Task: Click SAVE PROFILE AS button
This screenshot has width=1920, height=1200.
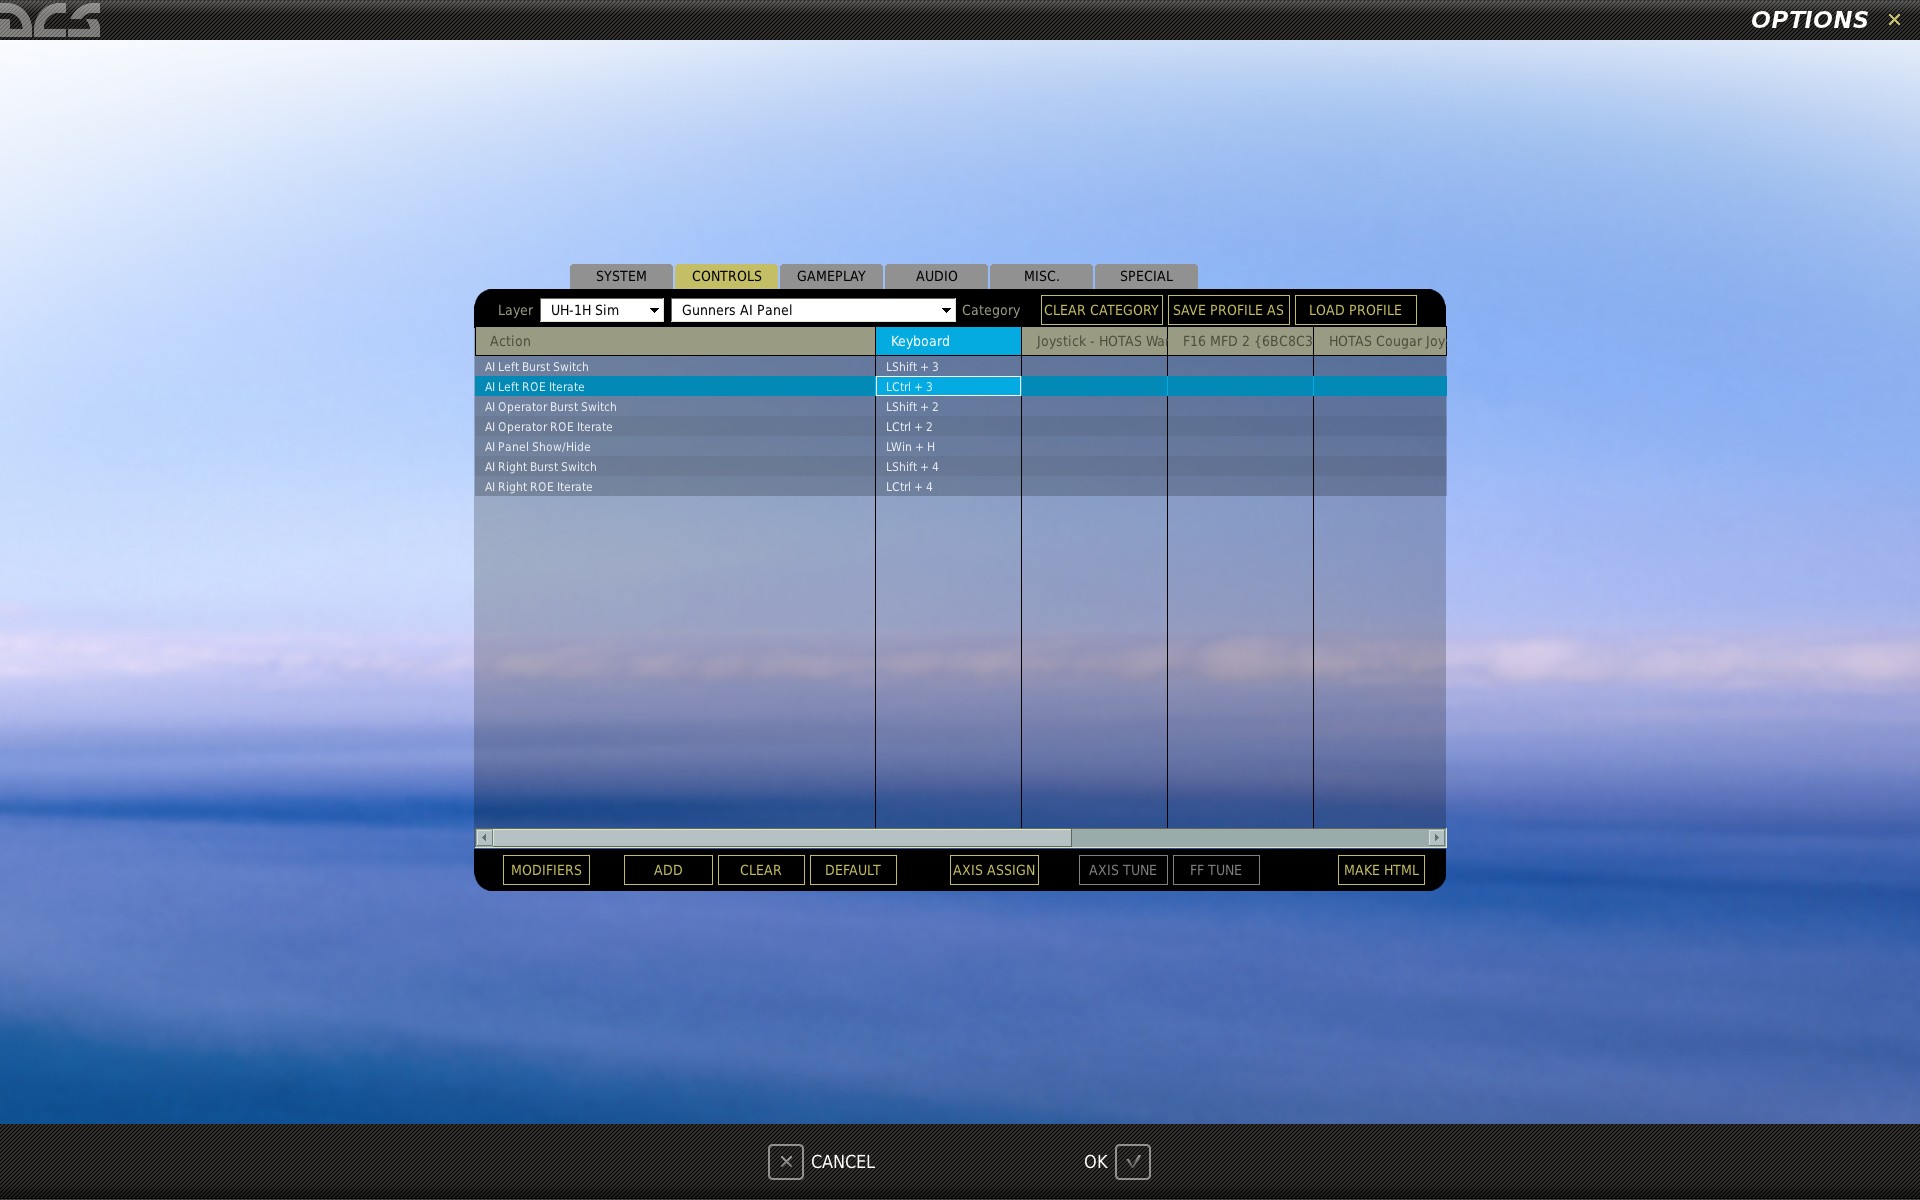Action: 1228,310
